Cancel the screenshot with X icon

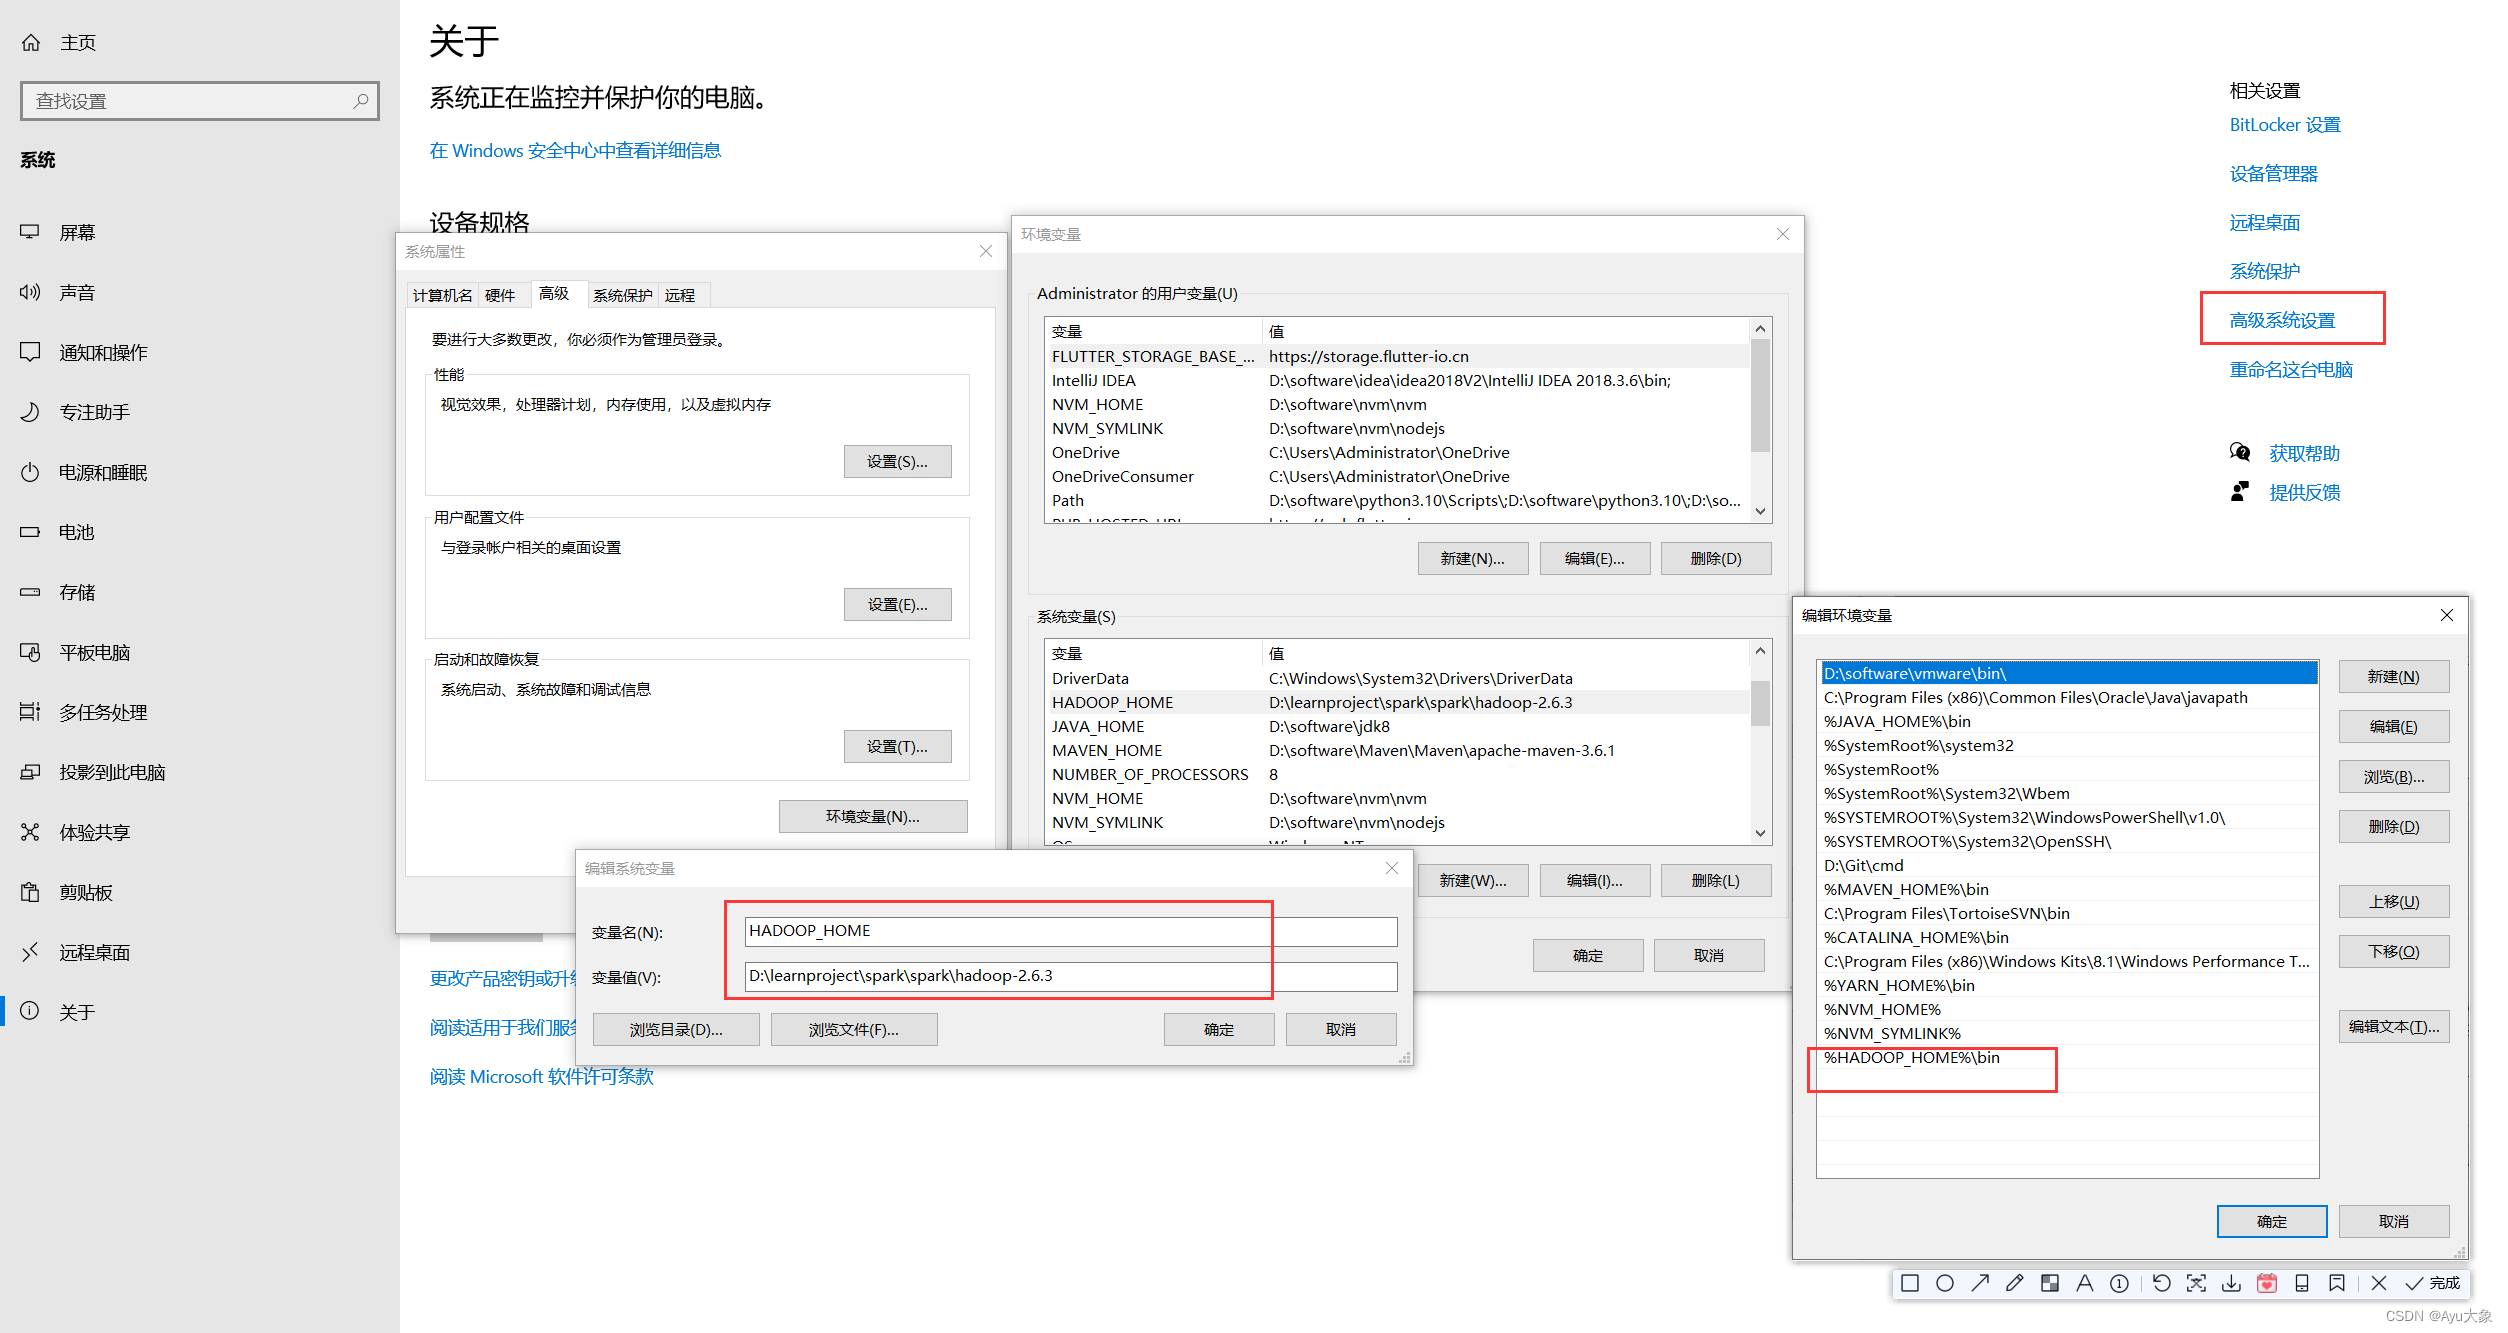tap(2379, 1283)
